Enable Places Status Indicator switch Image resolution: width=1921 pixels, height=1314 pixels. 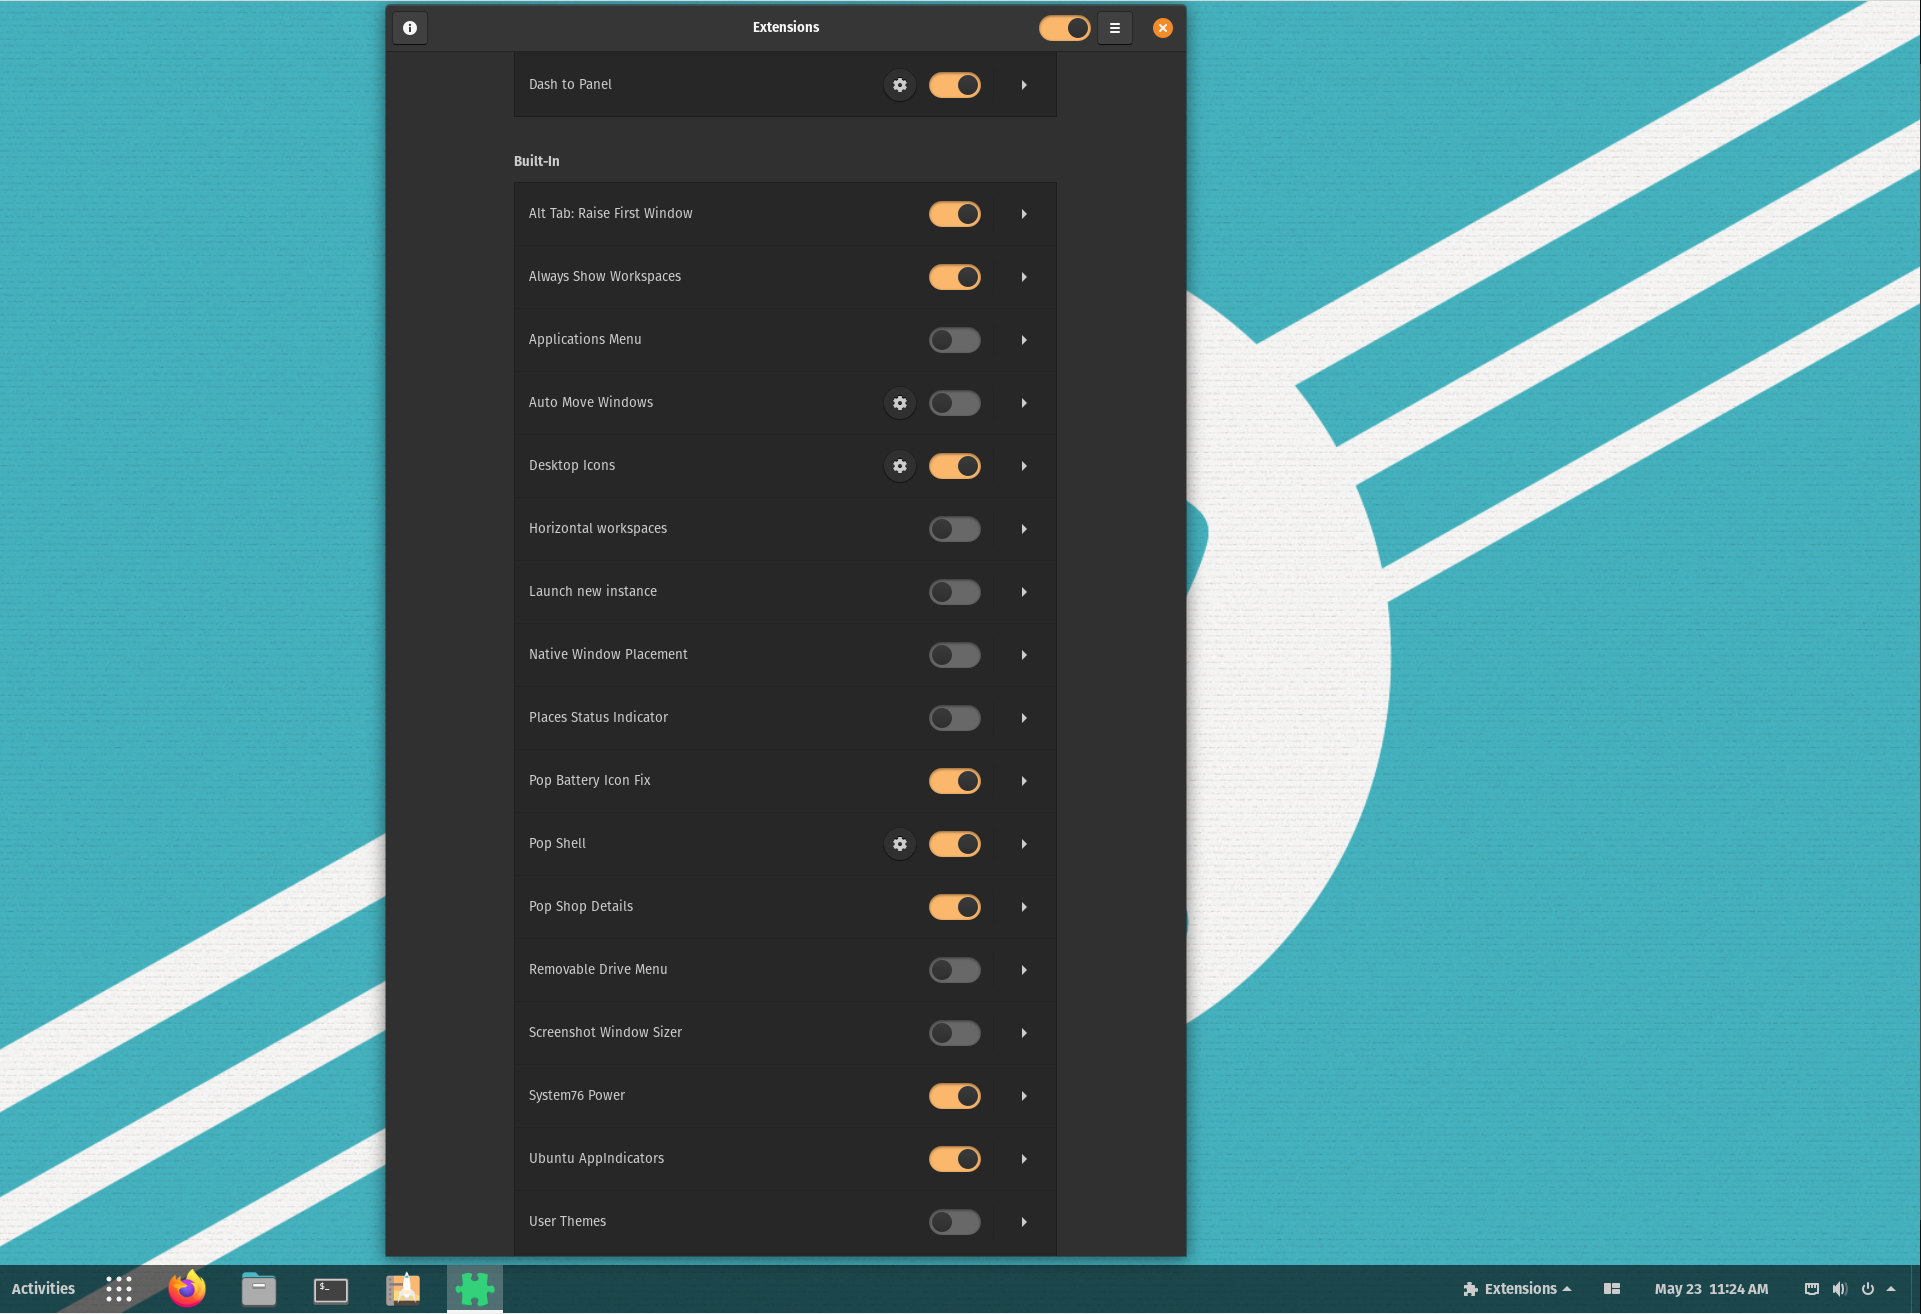click(955, 718)
